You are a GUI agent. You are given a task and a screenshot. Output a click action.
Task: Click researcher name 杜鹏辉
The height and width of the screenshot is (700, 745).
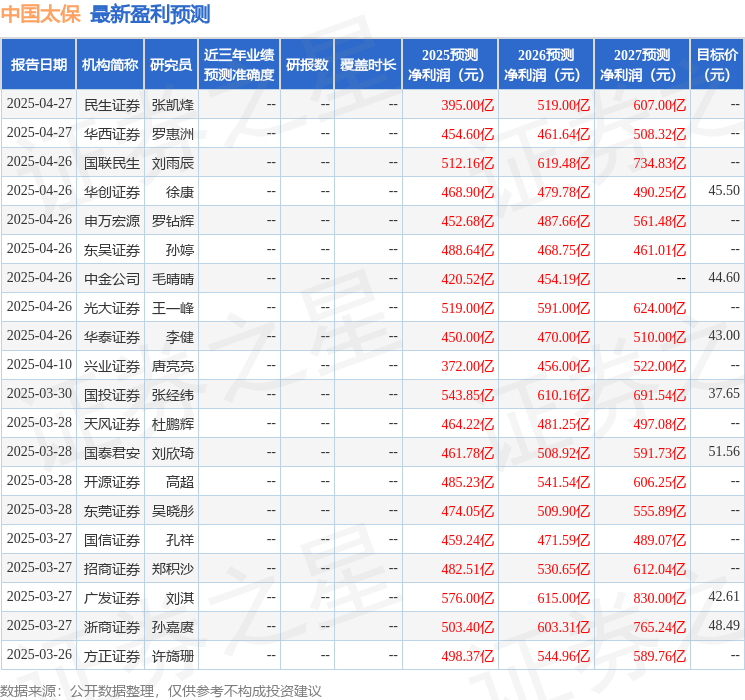coord(173,424)
